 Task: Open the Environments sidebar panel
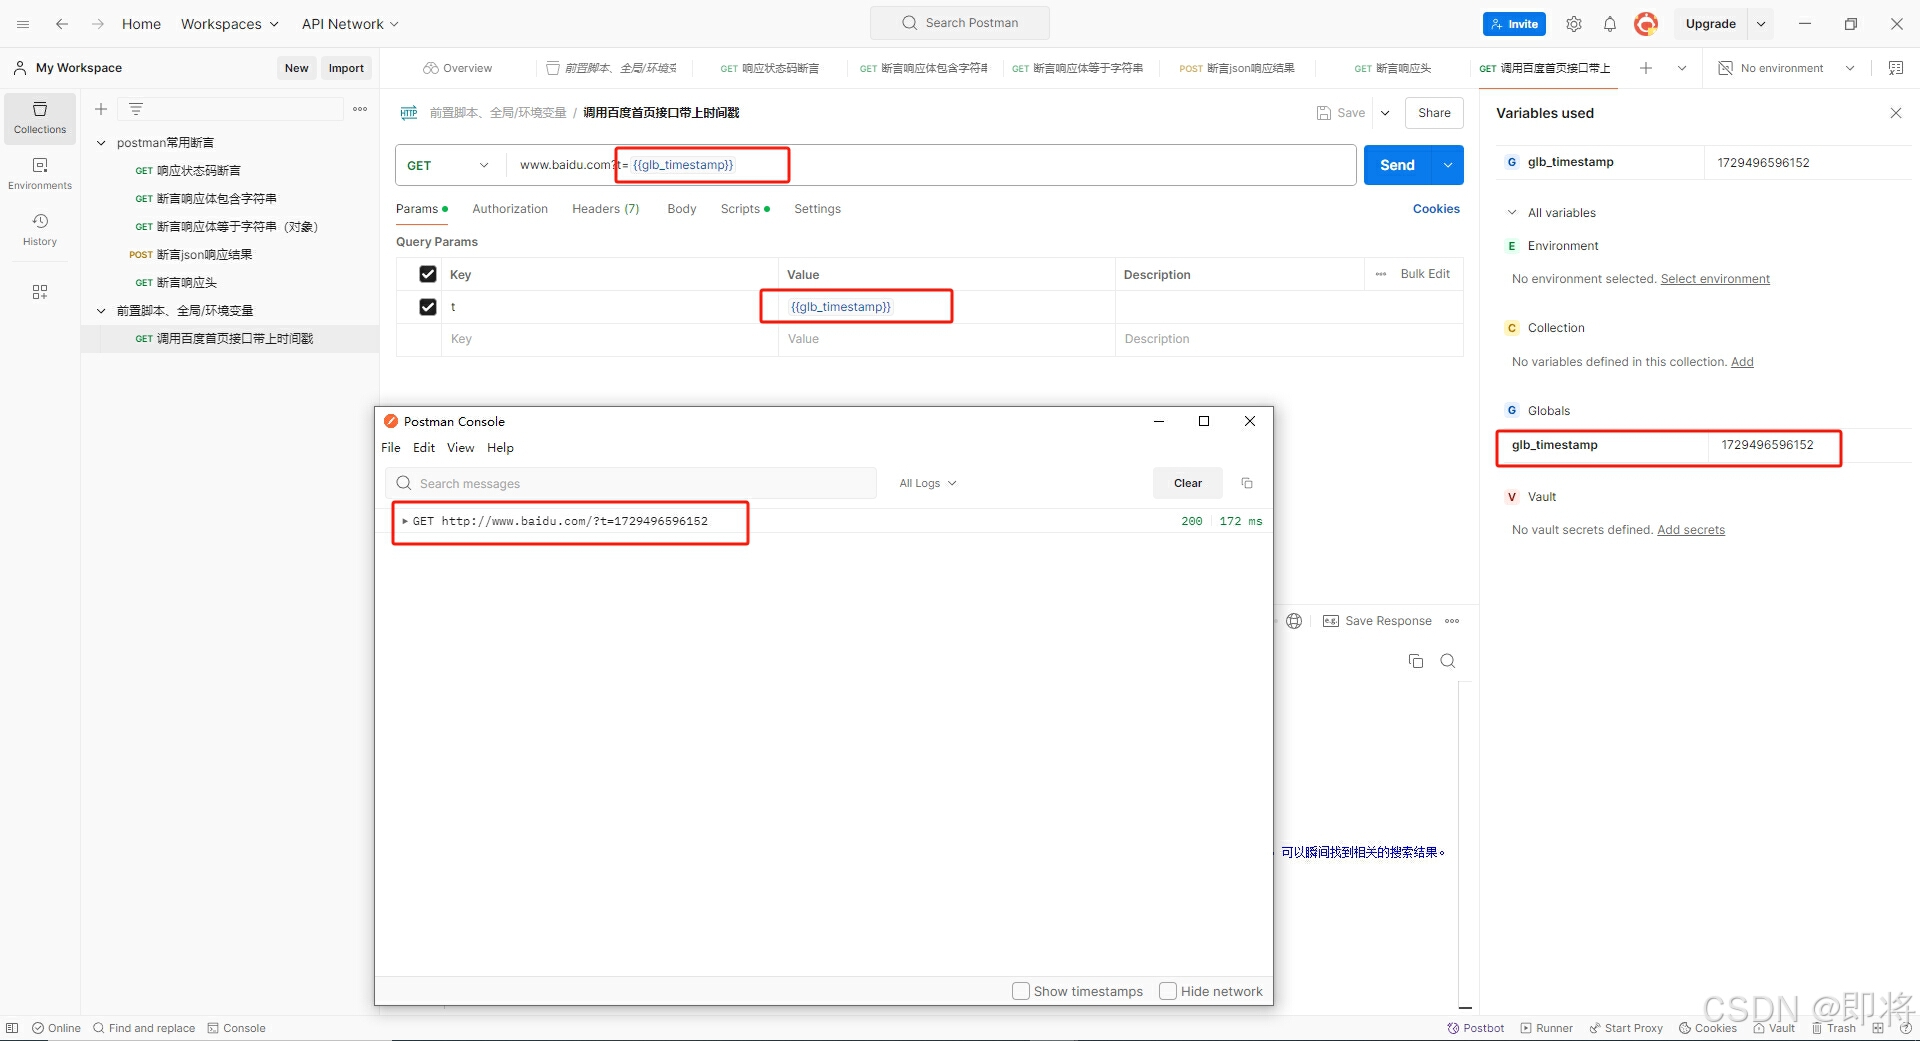click(x=40, y=173)
